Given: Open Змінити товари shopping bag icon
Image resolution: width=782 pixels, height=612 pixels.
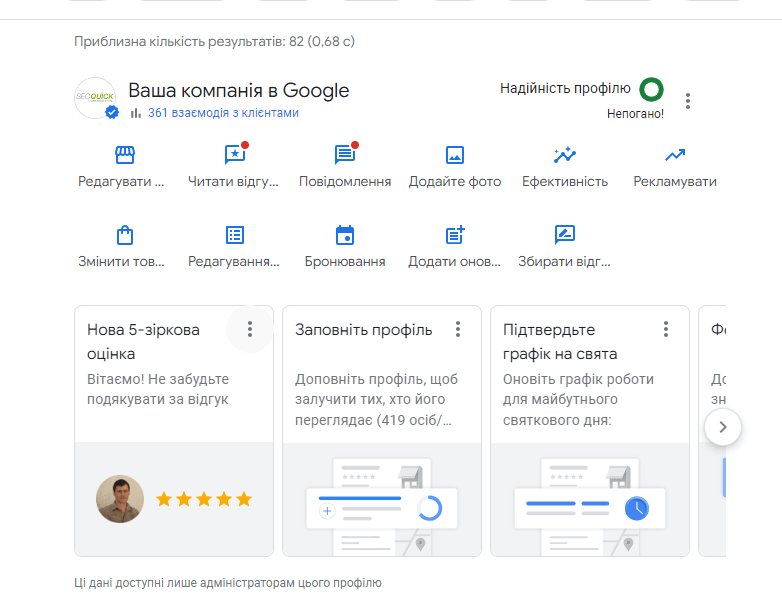Looking at the screenshot, I should pyautogui.click(x=125, y=235).
